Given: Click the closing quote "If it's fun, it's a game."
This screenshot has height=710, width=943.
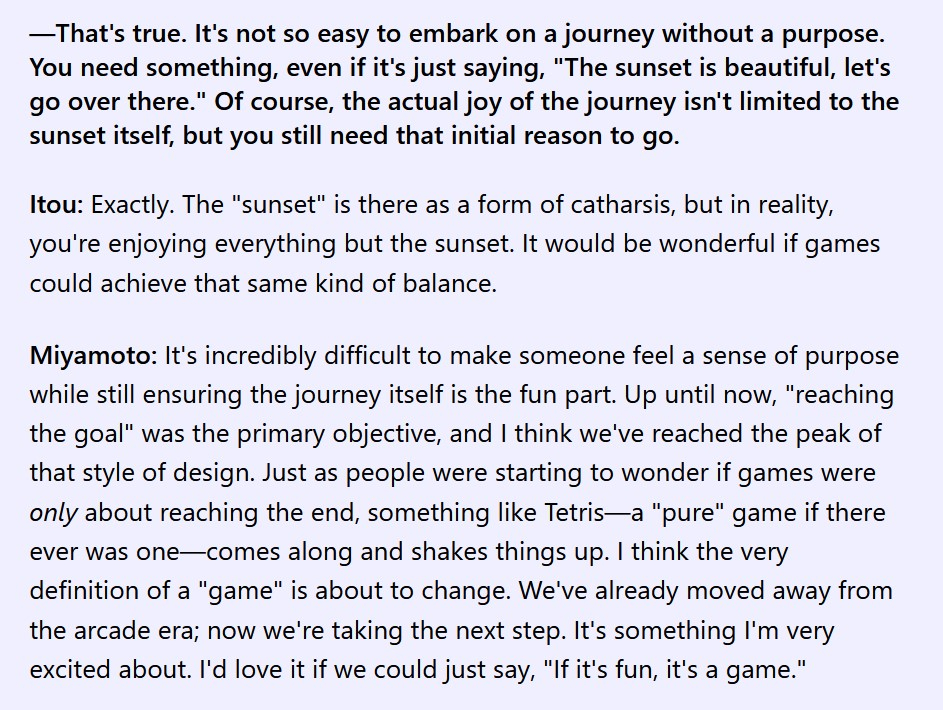Looking at the screenshot, I should coord(675,670).
